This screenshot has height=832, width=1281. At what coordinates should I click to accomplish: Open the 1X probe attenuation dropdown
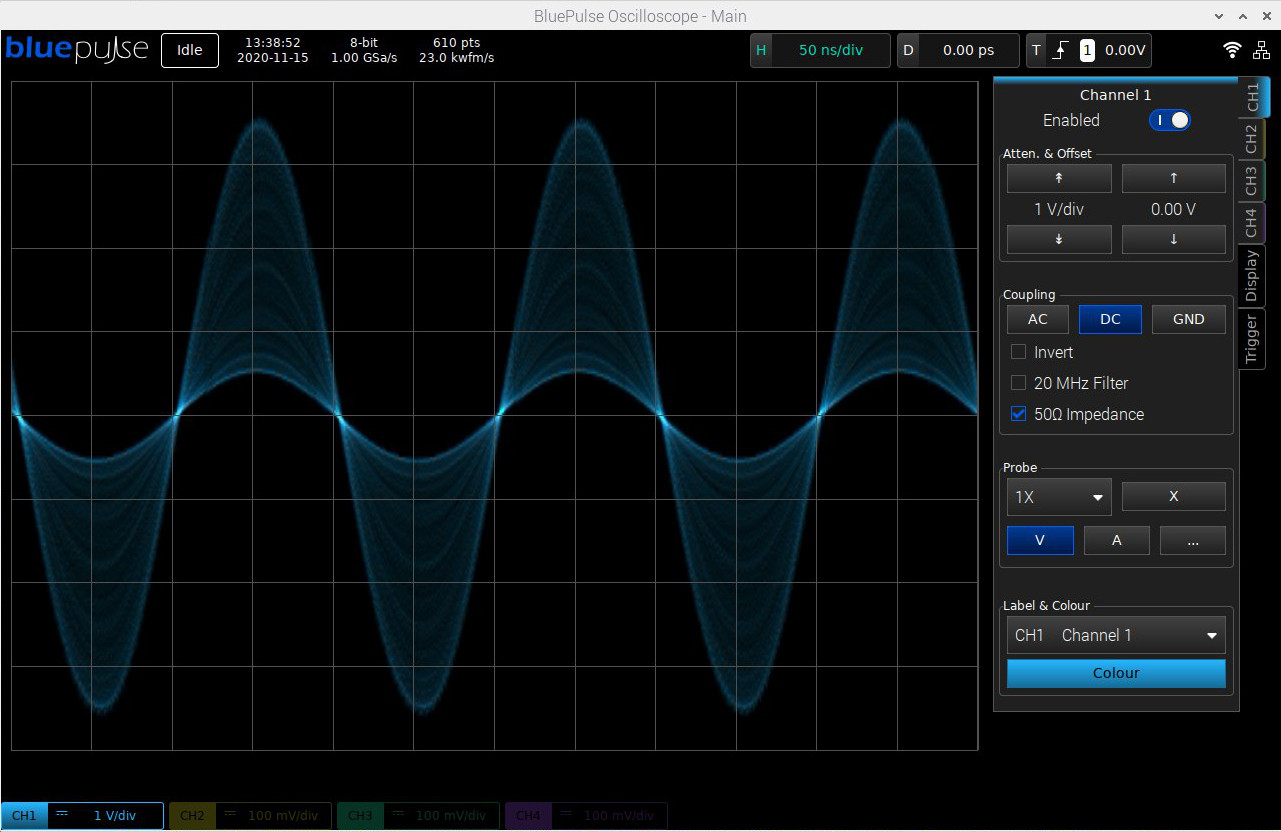pos(1059,497)
